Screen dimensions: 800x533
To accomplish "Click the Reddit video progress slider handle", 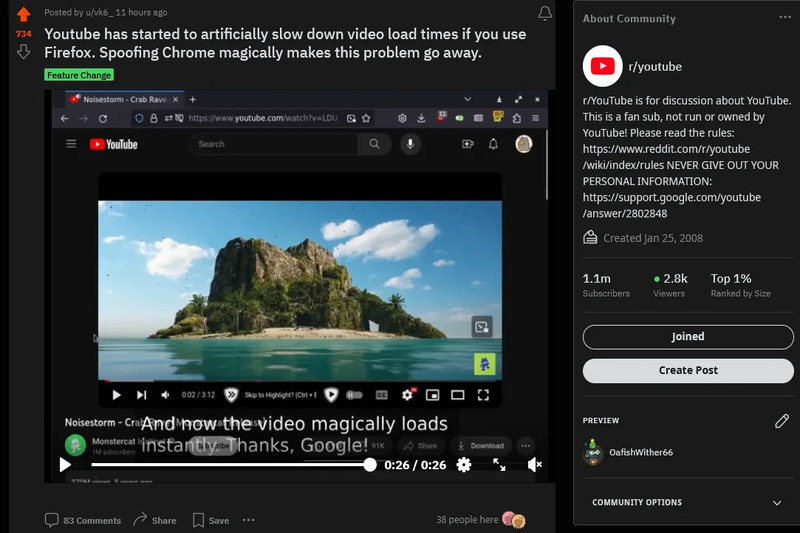I will pyautogui.click(x=370, y=465).
